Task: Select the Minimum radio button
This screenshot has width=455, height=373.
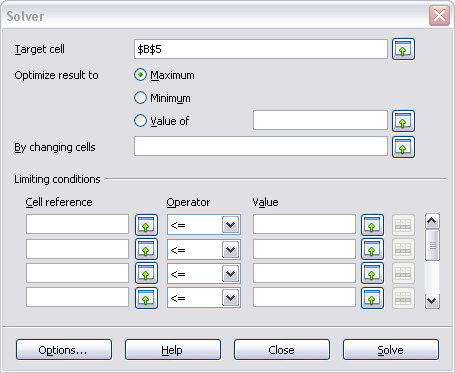Action: pyautogui.click(x=140, y=98)
